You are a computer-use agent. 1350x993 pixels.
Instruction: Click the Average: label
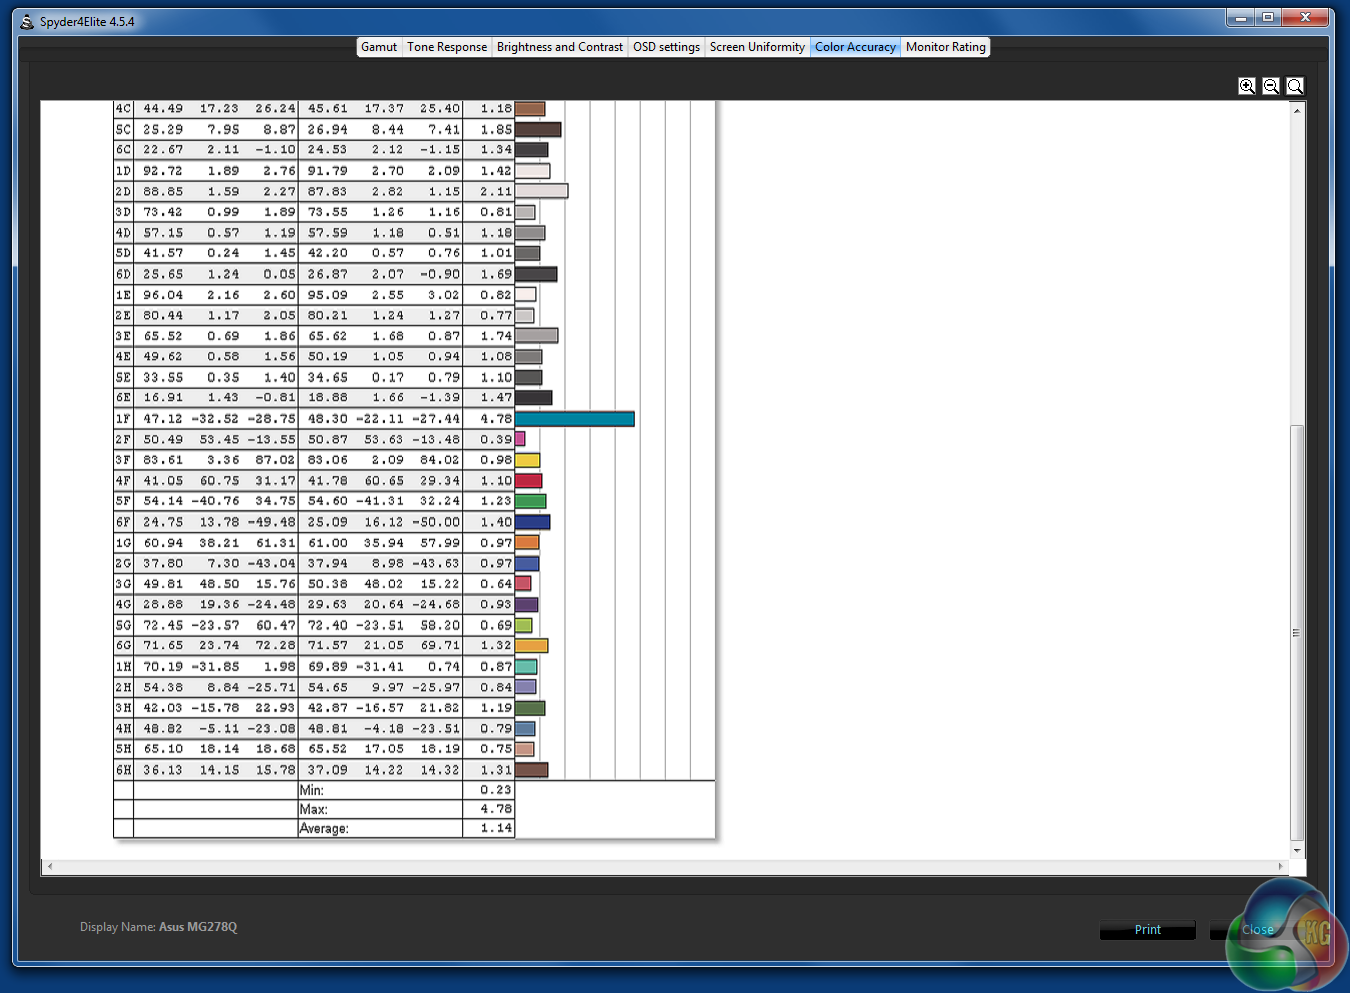324,829
